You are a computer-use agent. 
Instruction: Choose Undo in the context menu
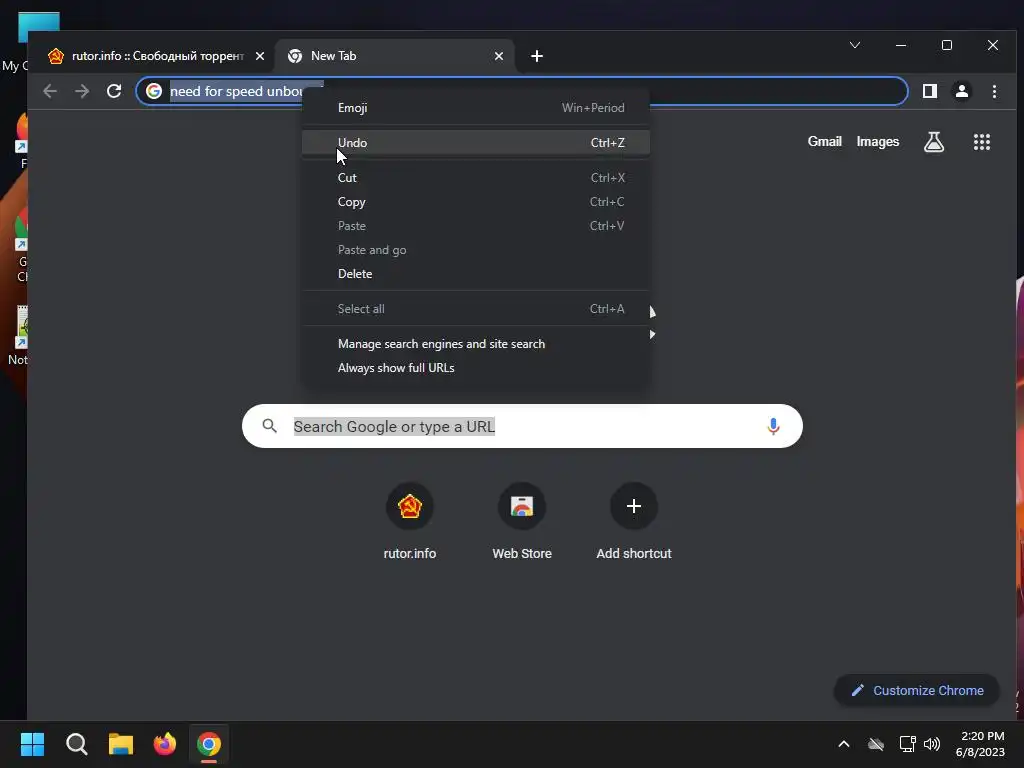coord(476,142)
